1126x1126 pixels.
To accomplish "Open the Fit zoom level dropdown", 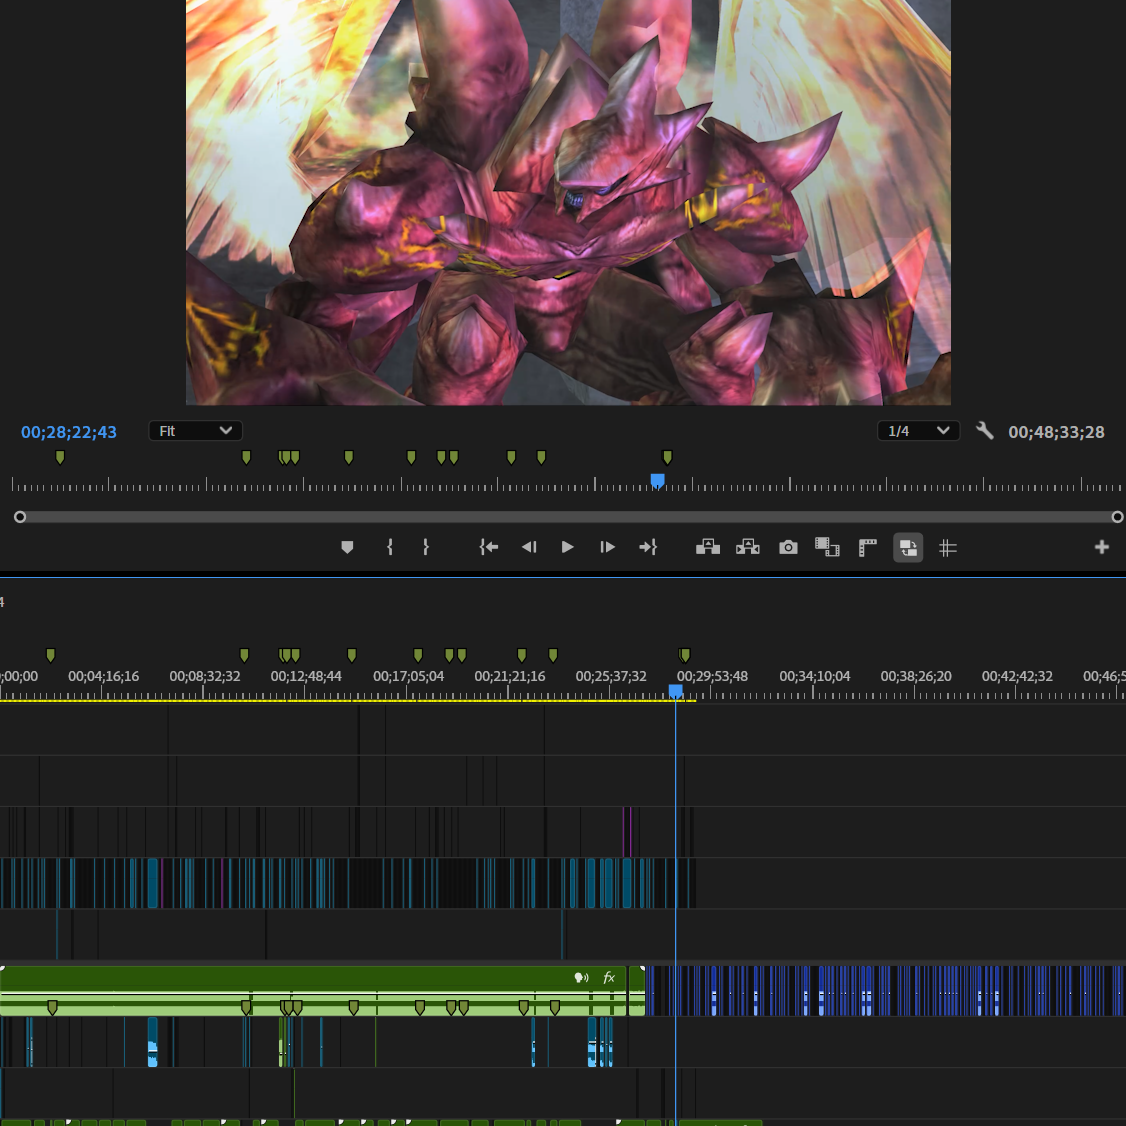I will pos(195,431).
